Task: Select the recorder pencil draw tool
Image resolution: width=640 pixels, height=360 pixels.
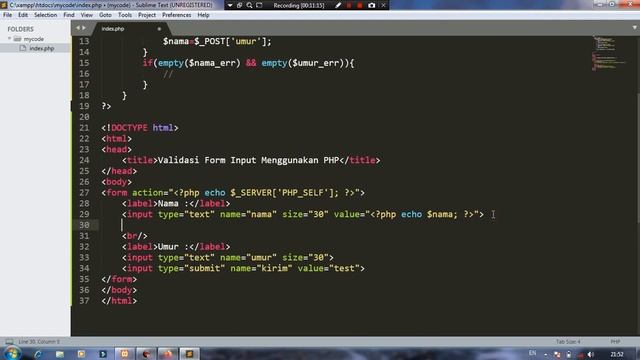Action: point(338,5)
